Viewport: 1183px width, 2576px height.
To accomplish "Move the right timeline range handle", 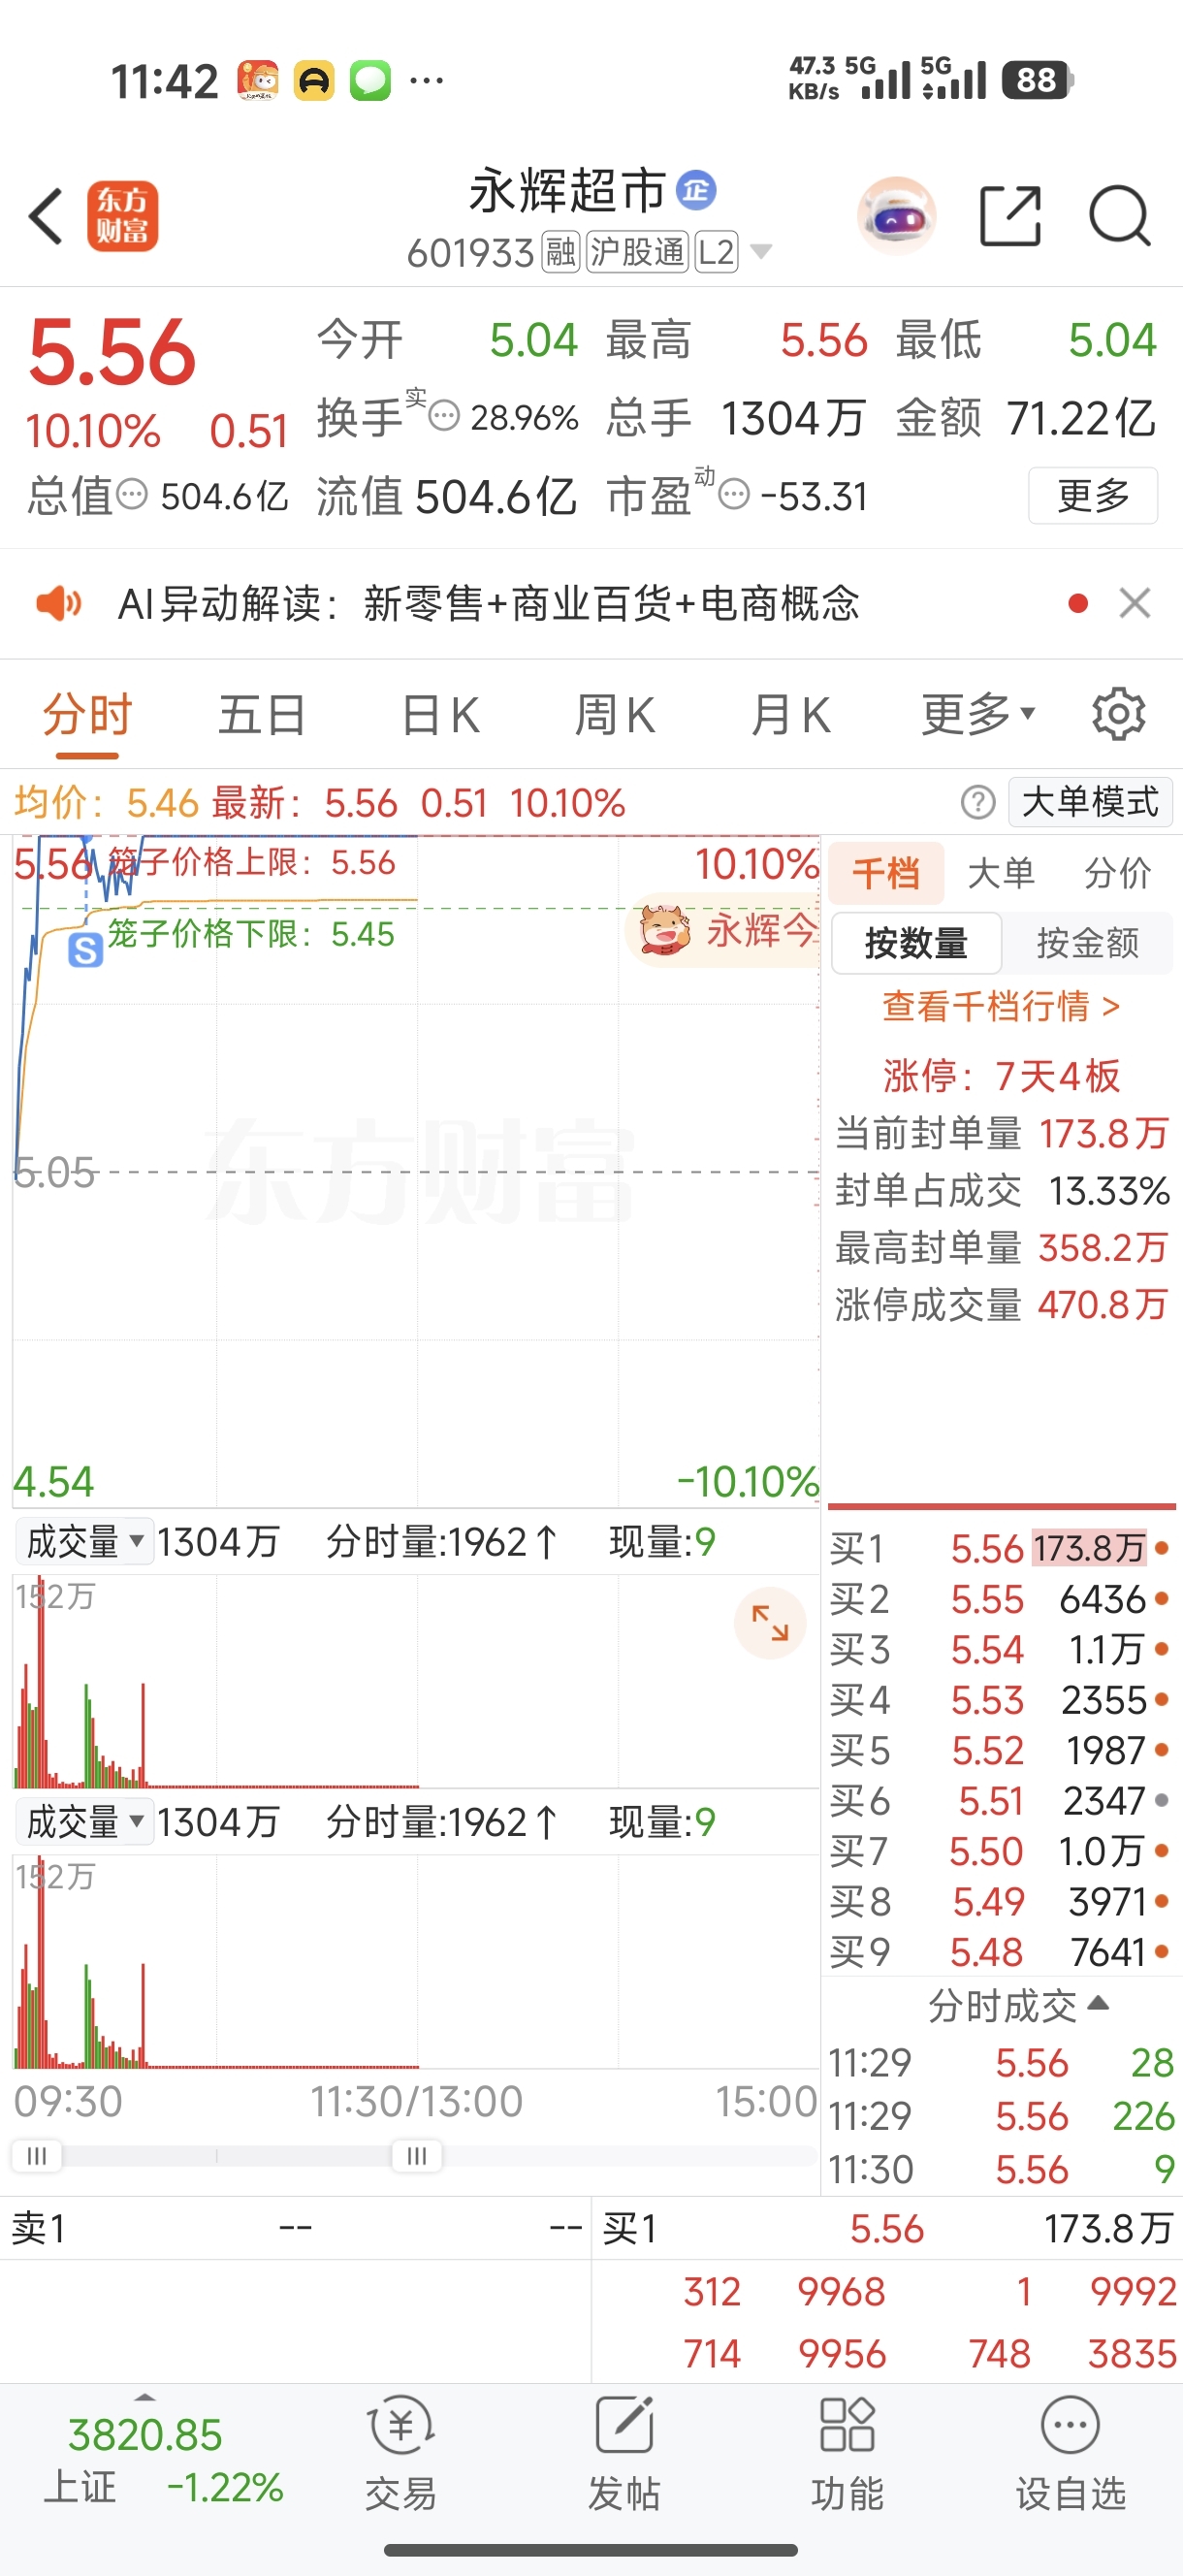I will pyautogui.click(x=417, y=2155).
